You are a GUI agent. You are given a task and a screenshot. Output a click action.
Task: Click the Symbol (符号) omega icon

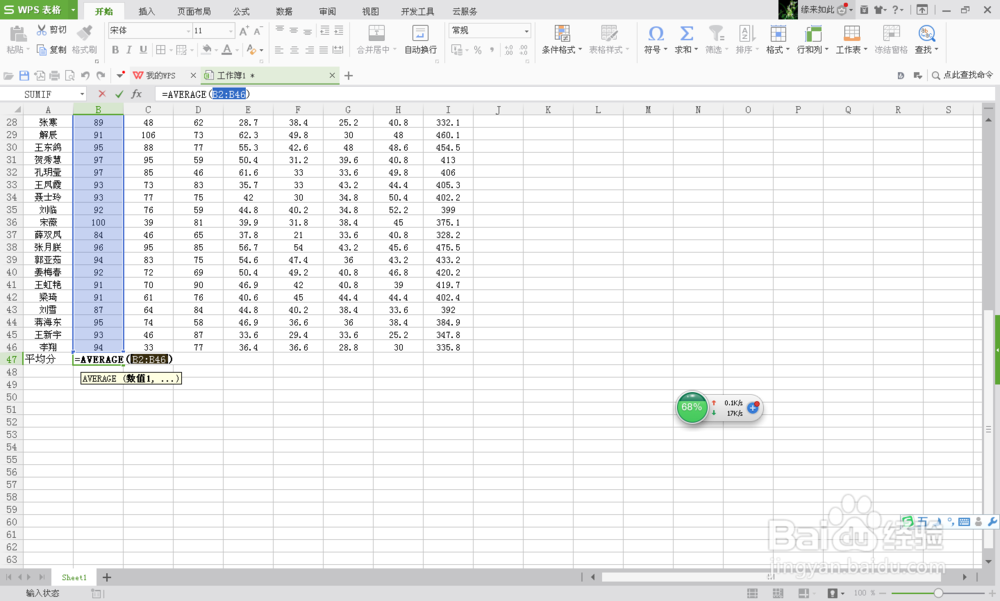656,33
